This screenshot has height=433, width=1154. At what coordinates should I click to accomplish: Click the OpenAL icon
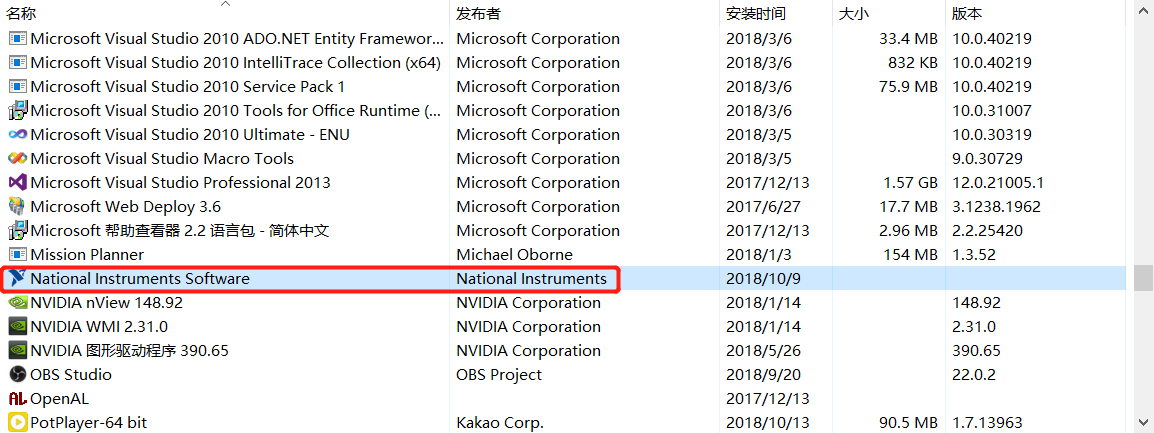[17, 398]
